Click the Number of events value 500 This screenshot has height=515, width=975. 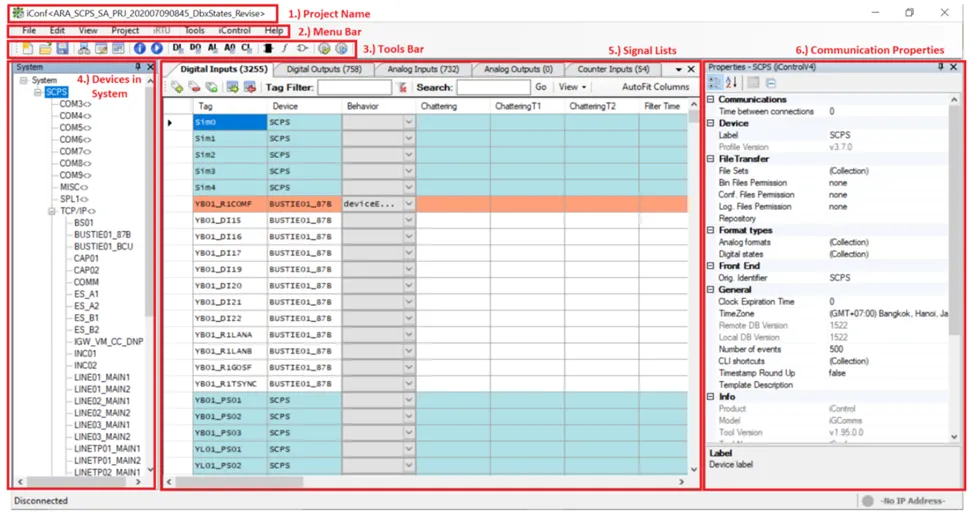(x=836, y=350)
